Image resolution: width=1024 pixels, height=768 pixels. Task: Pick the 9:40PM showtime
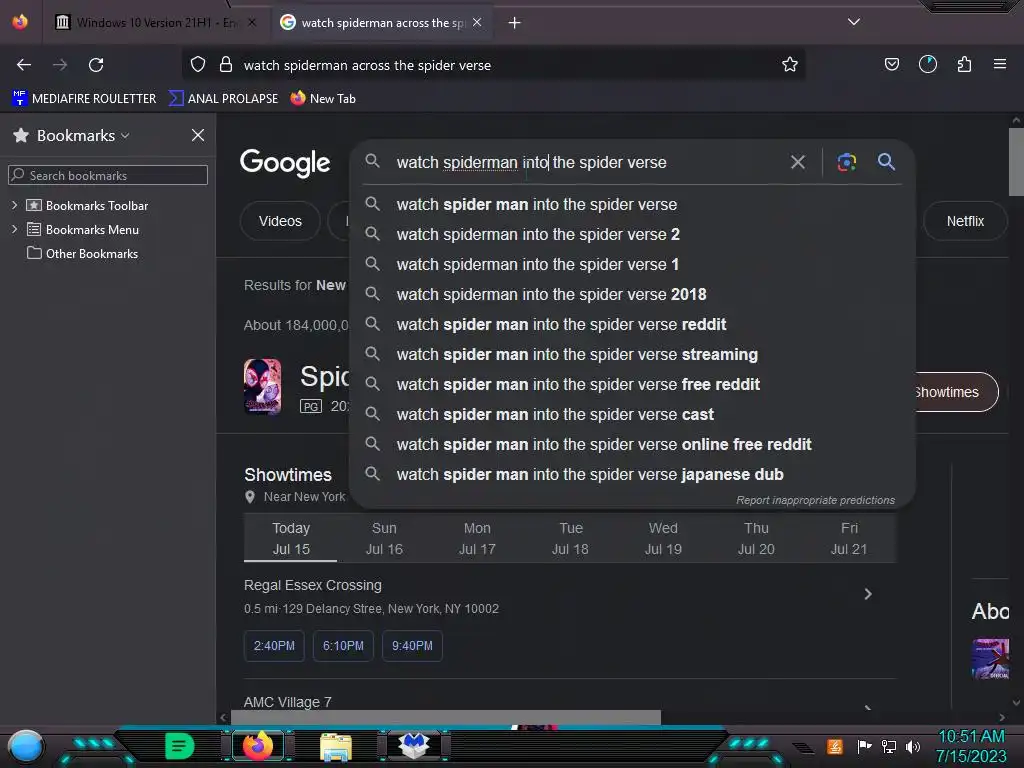coord(412,646)
